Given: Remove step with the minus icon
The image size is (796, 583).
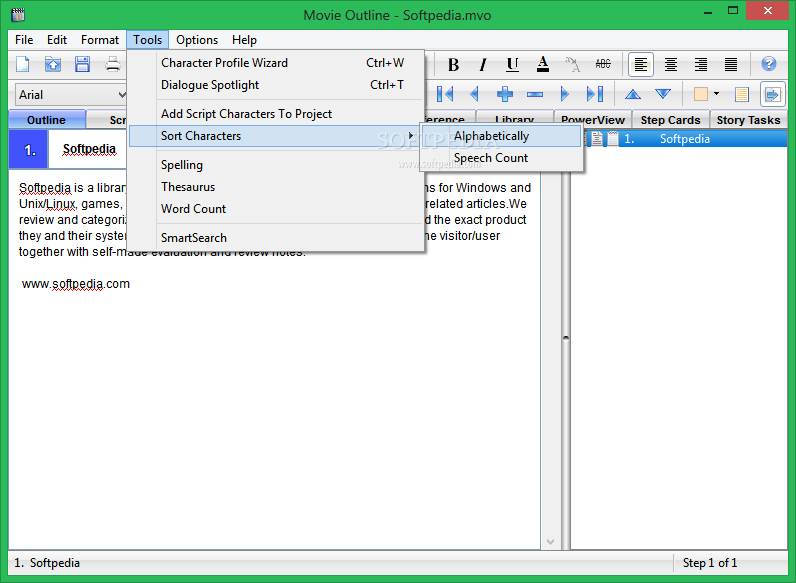Looking at the screenshot, I should pyautogui.click(x=535, y=94).
